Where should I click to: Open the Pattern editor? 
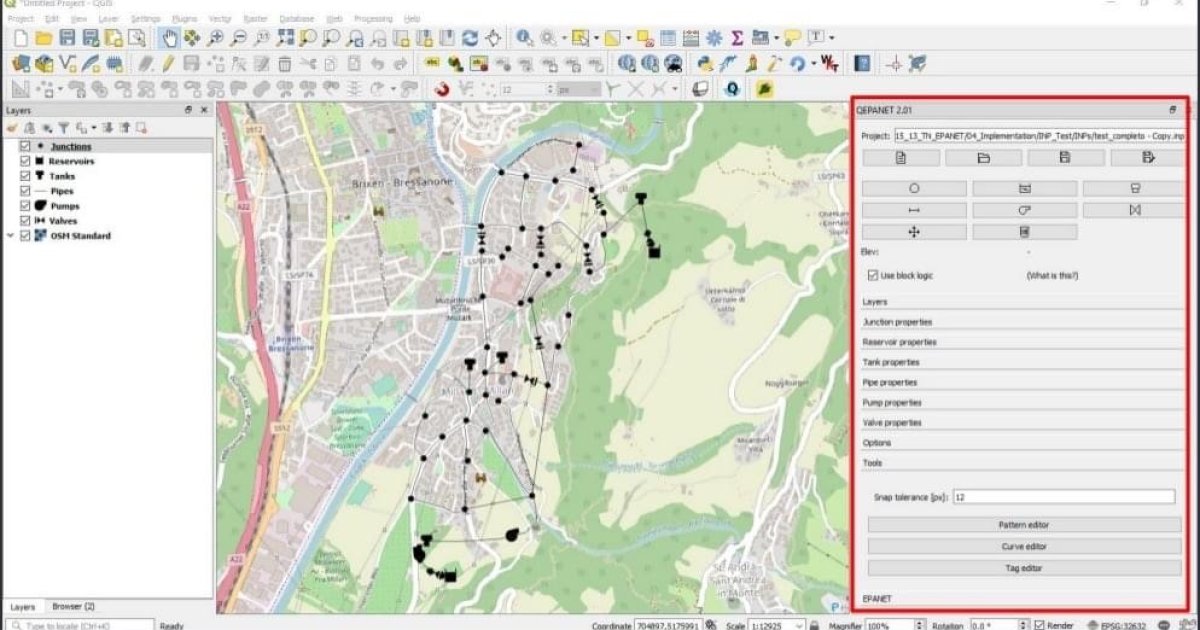point(1023,525)
